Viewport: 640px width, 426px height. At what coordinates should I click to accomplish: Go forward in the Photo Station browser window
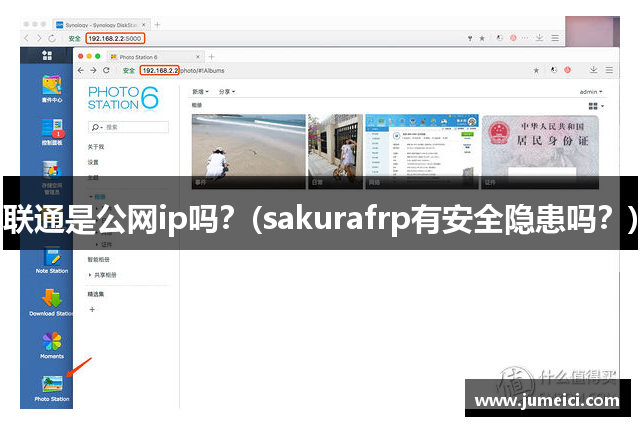pyautogui.click(x=93, y=70)
